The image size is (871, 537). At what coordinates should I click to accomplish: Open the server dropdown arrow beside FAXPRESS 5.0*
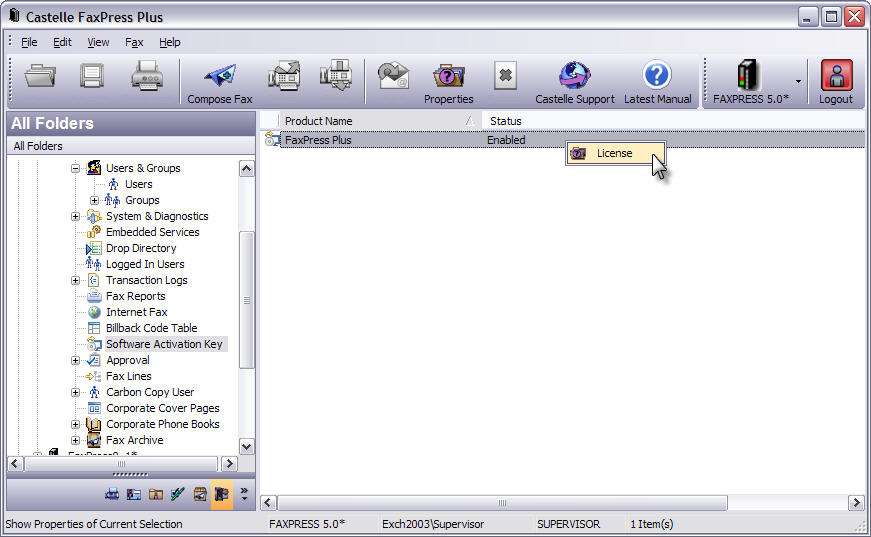(x=798, y=81)
